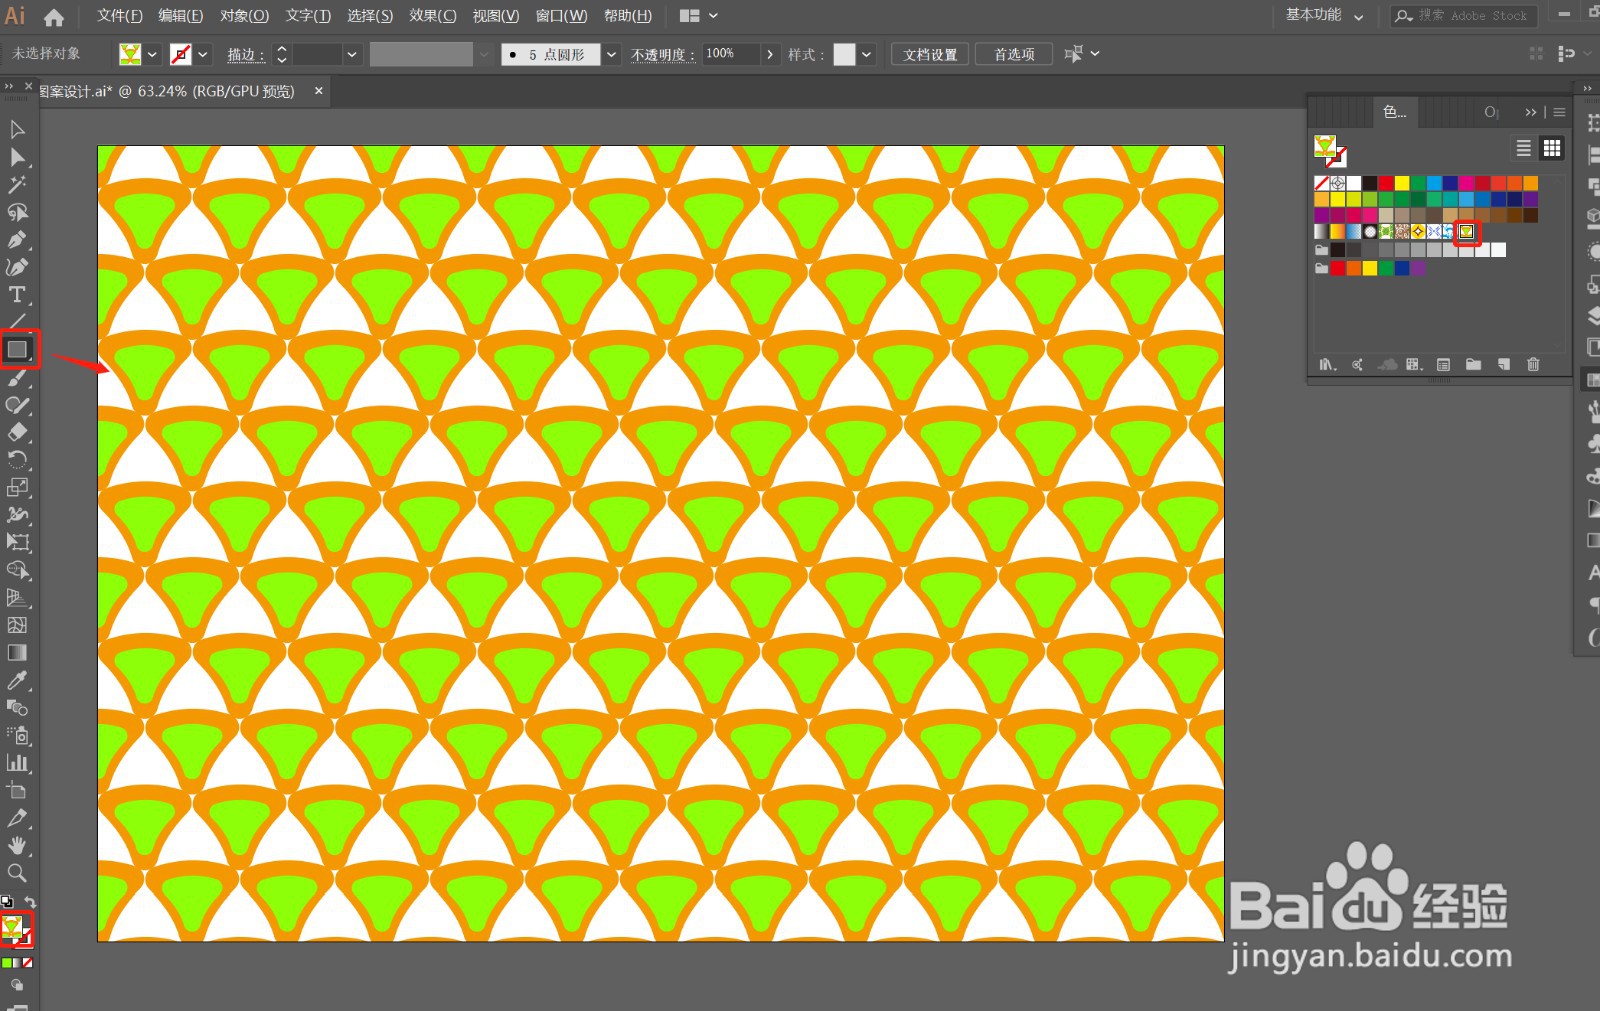Click the 描边 stroke label link
The image size is (1600, 1011).
[x=245, y=55]
